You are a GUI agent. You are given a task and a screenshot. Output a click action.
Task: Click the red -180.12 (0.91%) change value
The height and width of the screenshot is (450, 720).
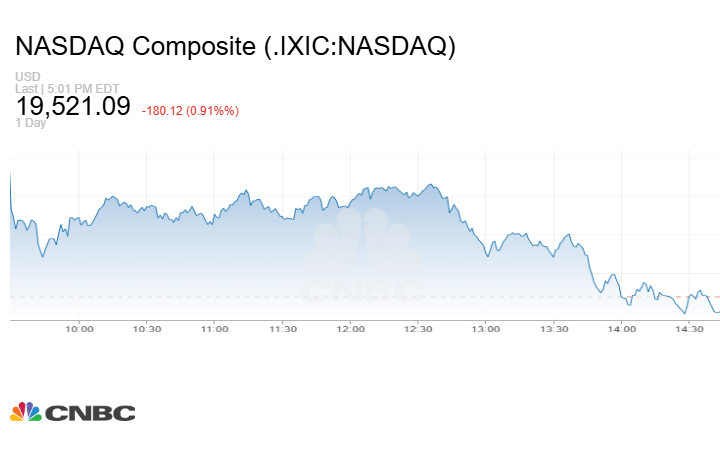click(x=190, y=110)
